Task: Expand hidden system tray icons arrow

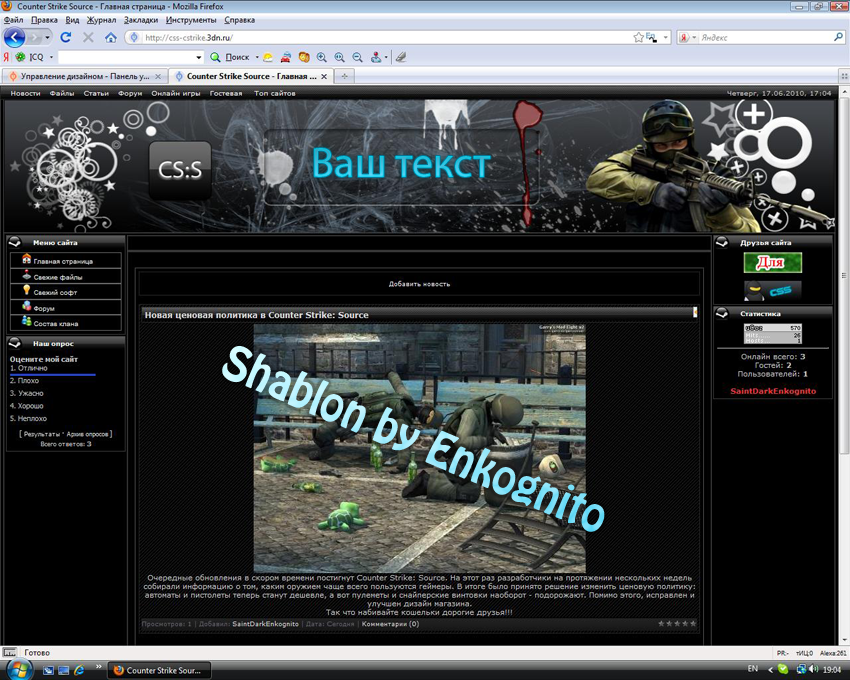Action: [x=770, y=670]
